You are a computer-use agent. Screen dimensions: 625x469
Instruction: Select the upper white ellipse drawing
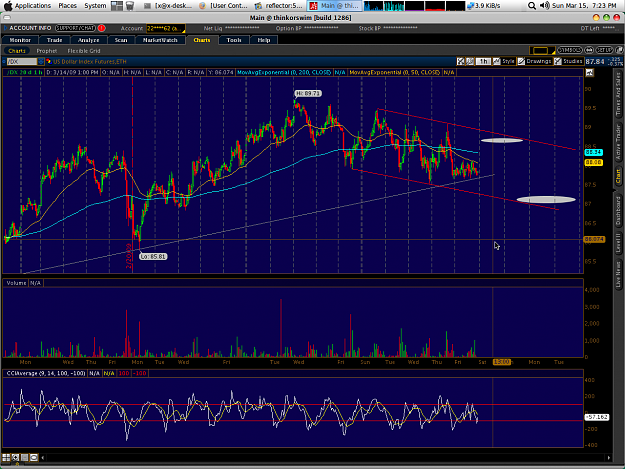click(x=501, y=140)
